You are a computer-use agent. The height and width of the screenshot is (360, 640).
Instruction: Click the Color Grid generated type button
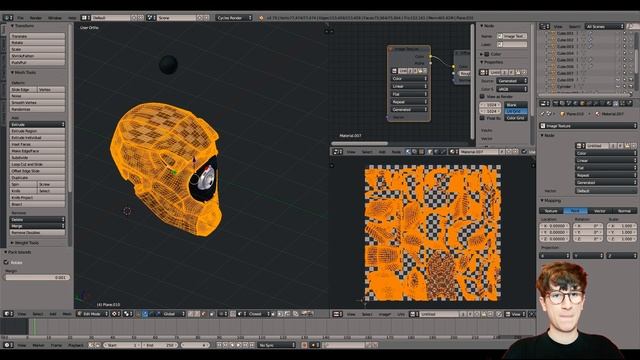(516, 118)
